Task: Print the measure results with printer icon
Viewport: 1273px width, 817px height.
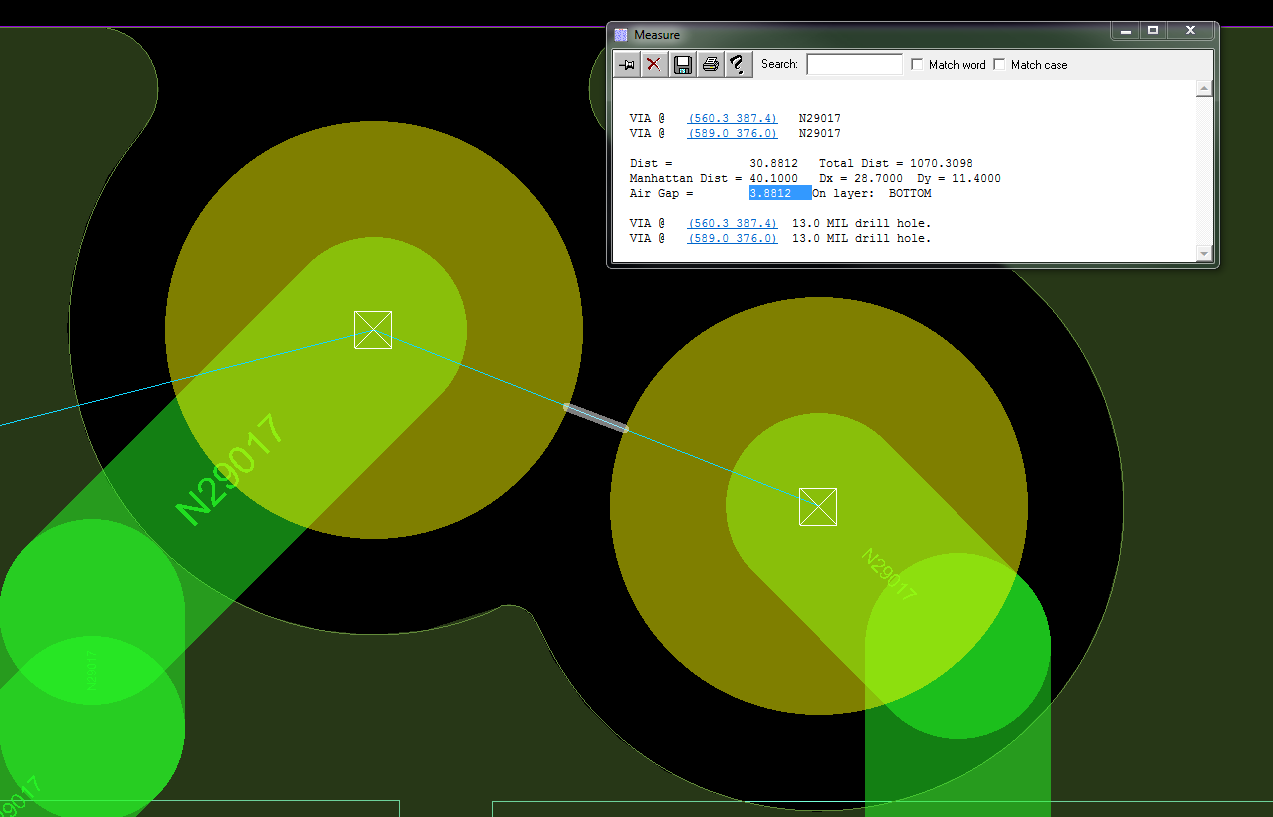Action: point(710,65)
